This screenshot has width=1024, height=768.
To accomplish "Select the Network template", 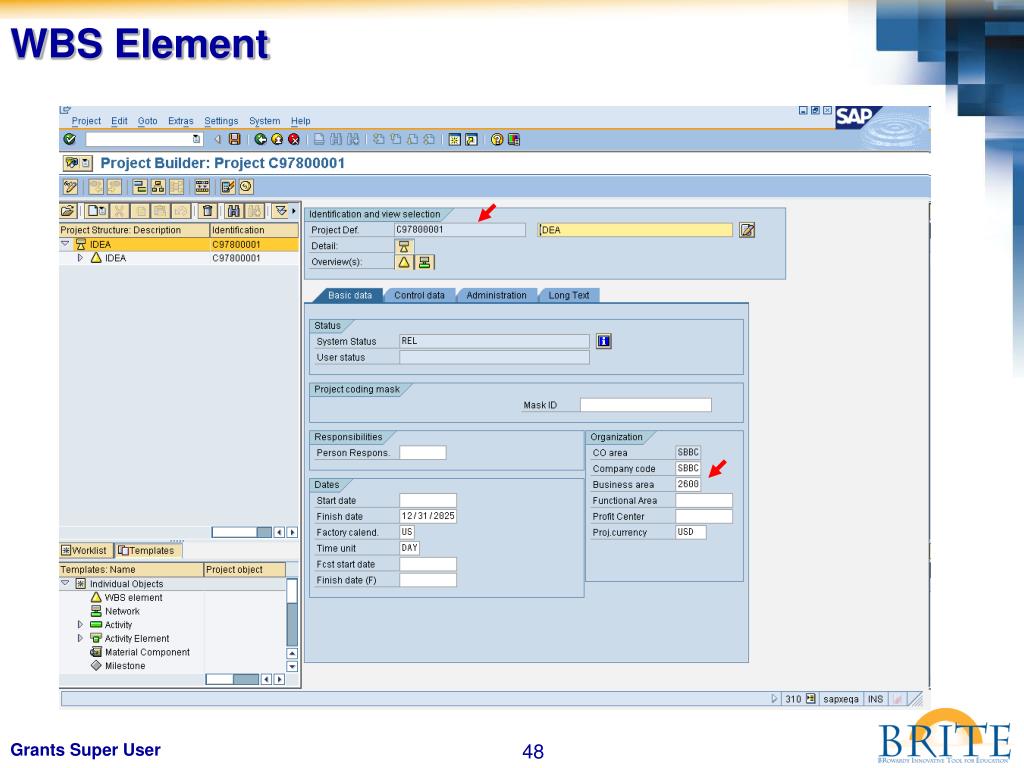I will pyautogui.click(x=122, y=611).
